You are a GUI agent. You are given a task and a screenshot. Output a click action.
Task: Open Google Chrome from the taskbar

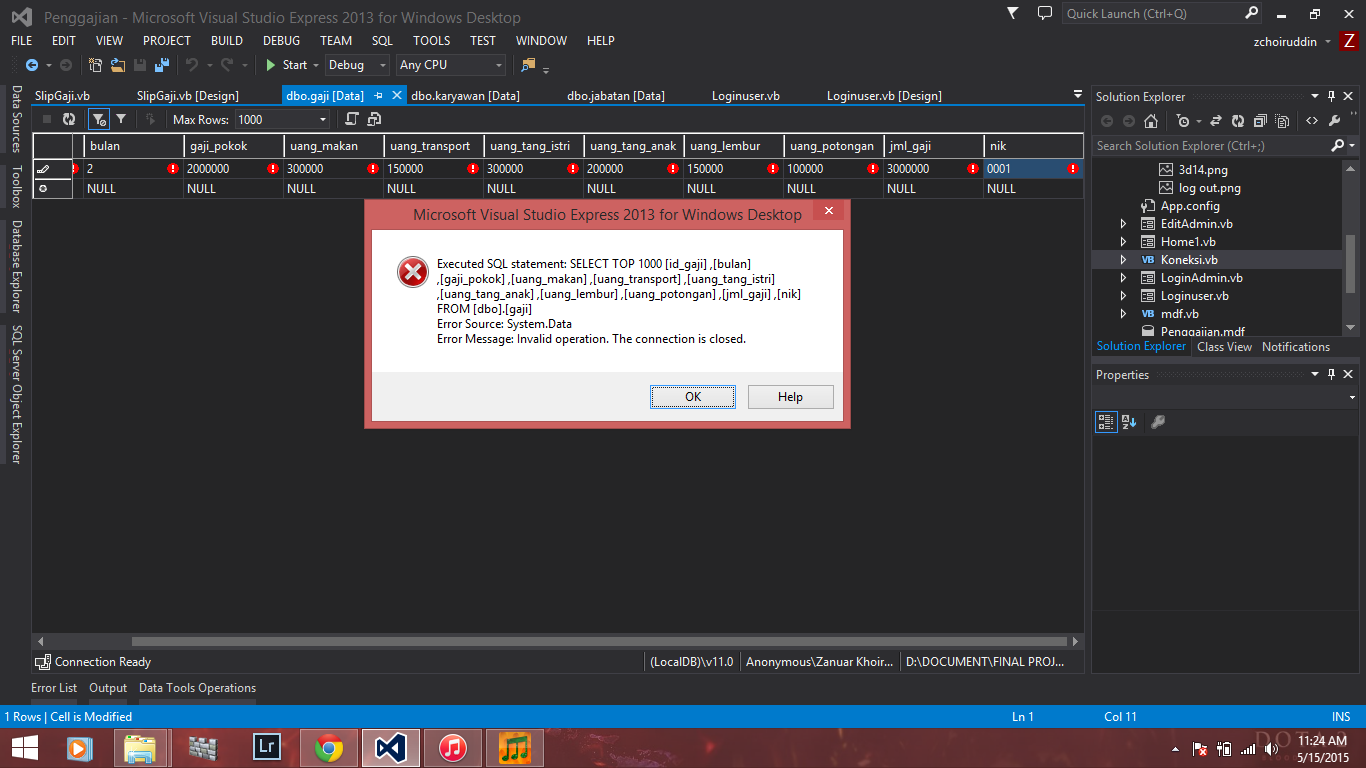pos(329,747)
